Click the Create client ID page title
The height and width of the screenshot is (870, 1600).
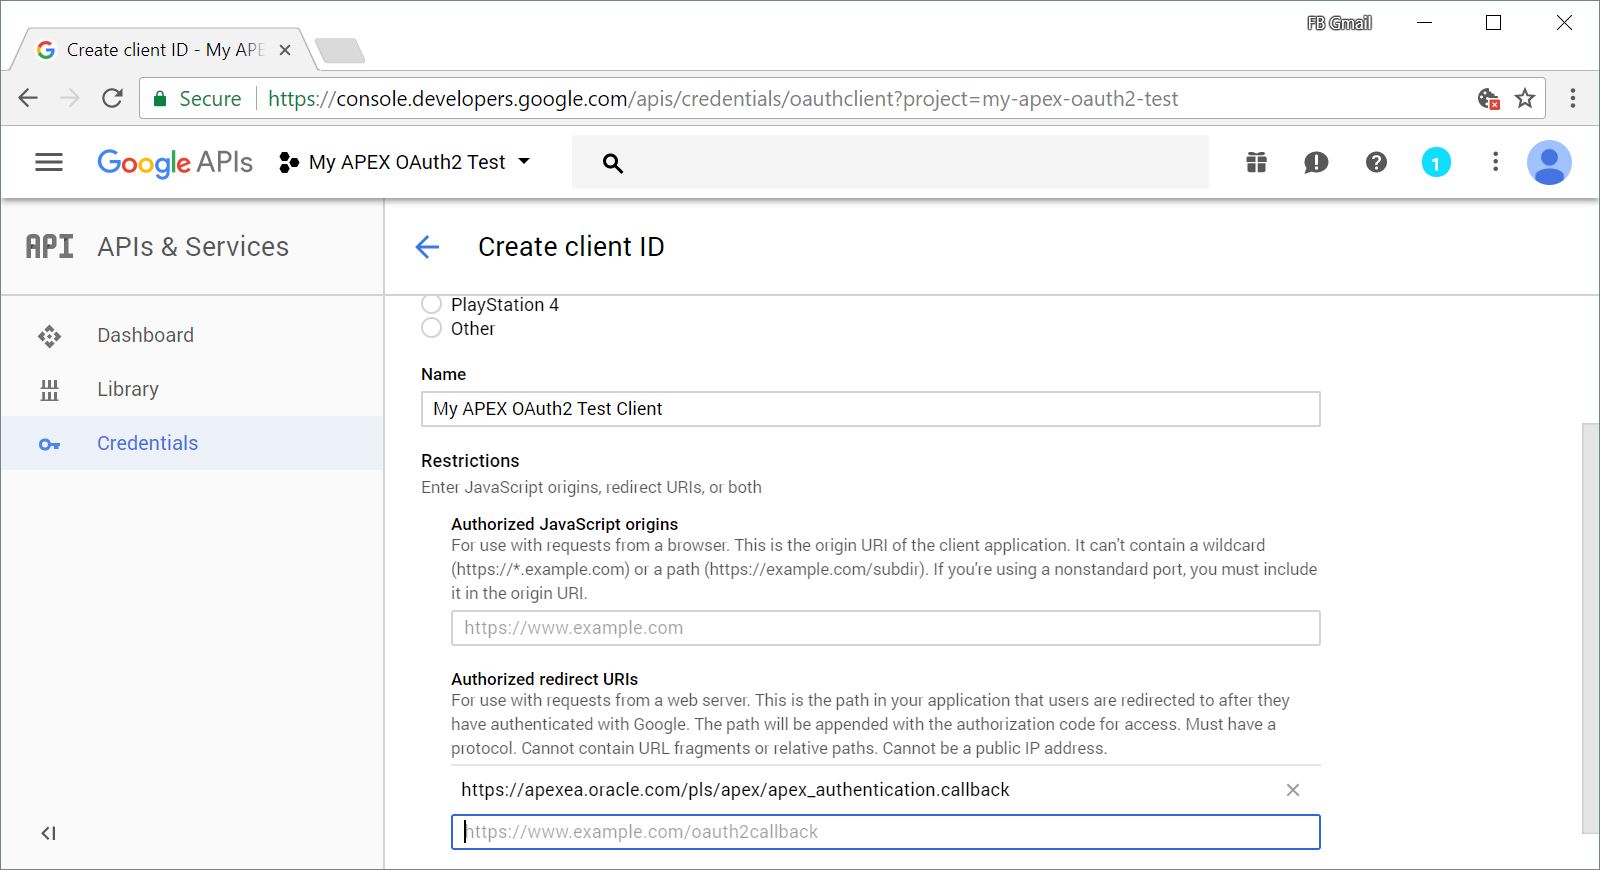[571, 247]
